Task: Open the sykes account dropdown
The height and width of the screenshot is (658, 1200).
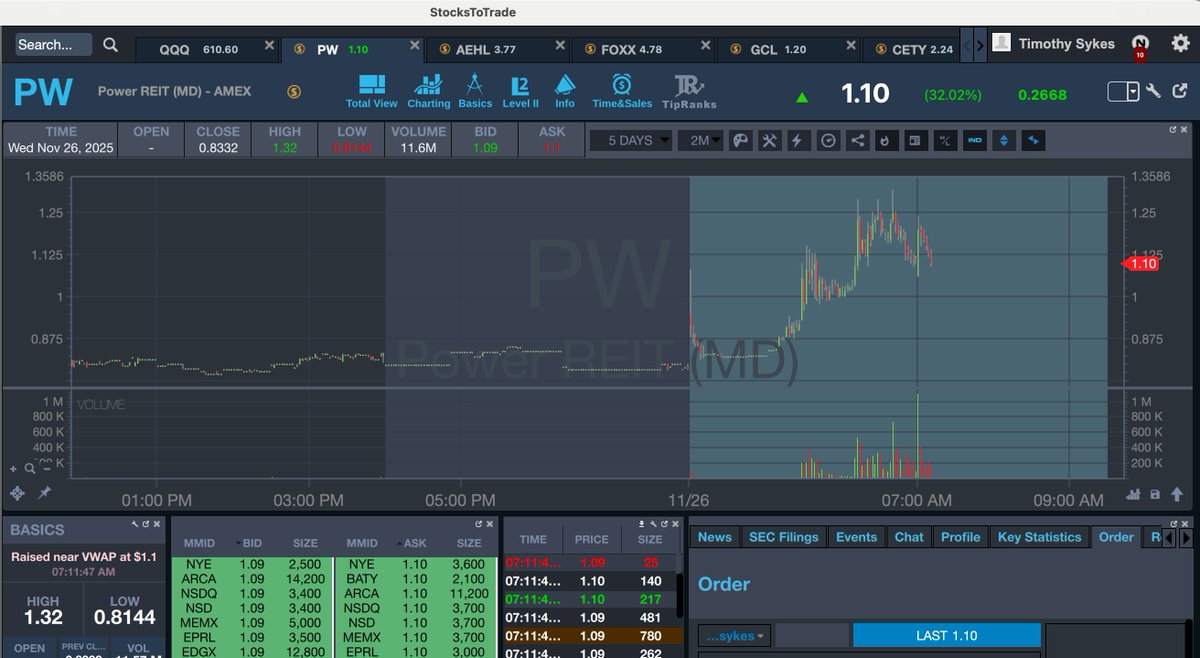Action: click(x=734, y=636)
